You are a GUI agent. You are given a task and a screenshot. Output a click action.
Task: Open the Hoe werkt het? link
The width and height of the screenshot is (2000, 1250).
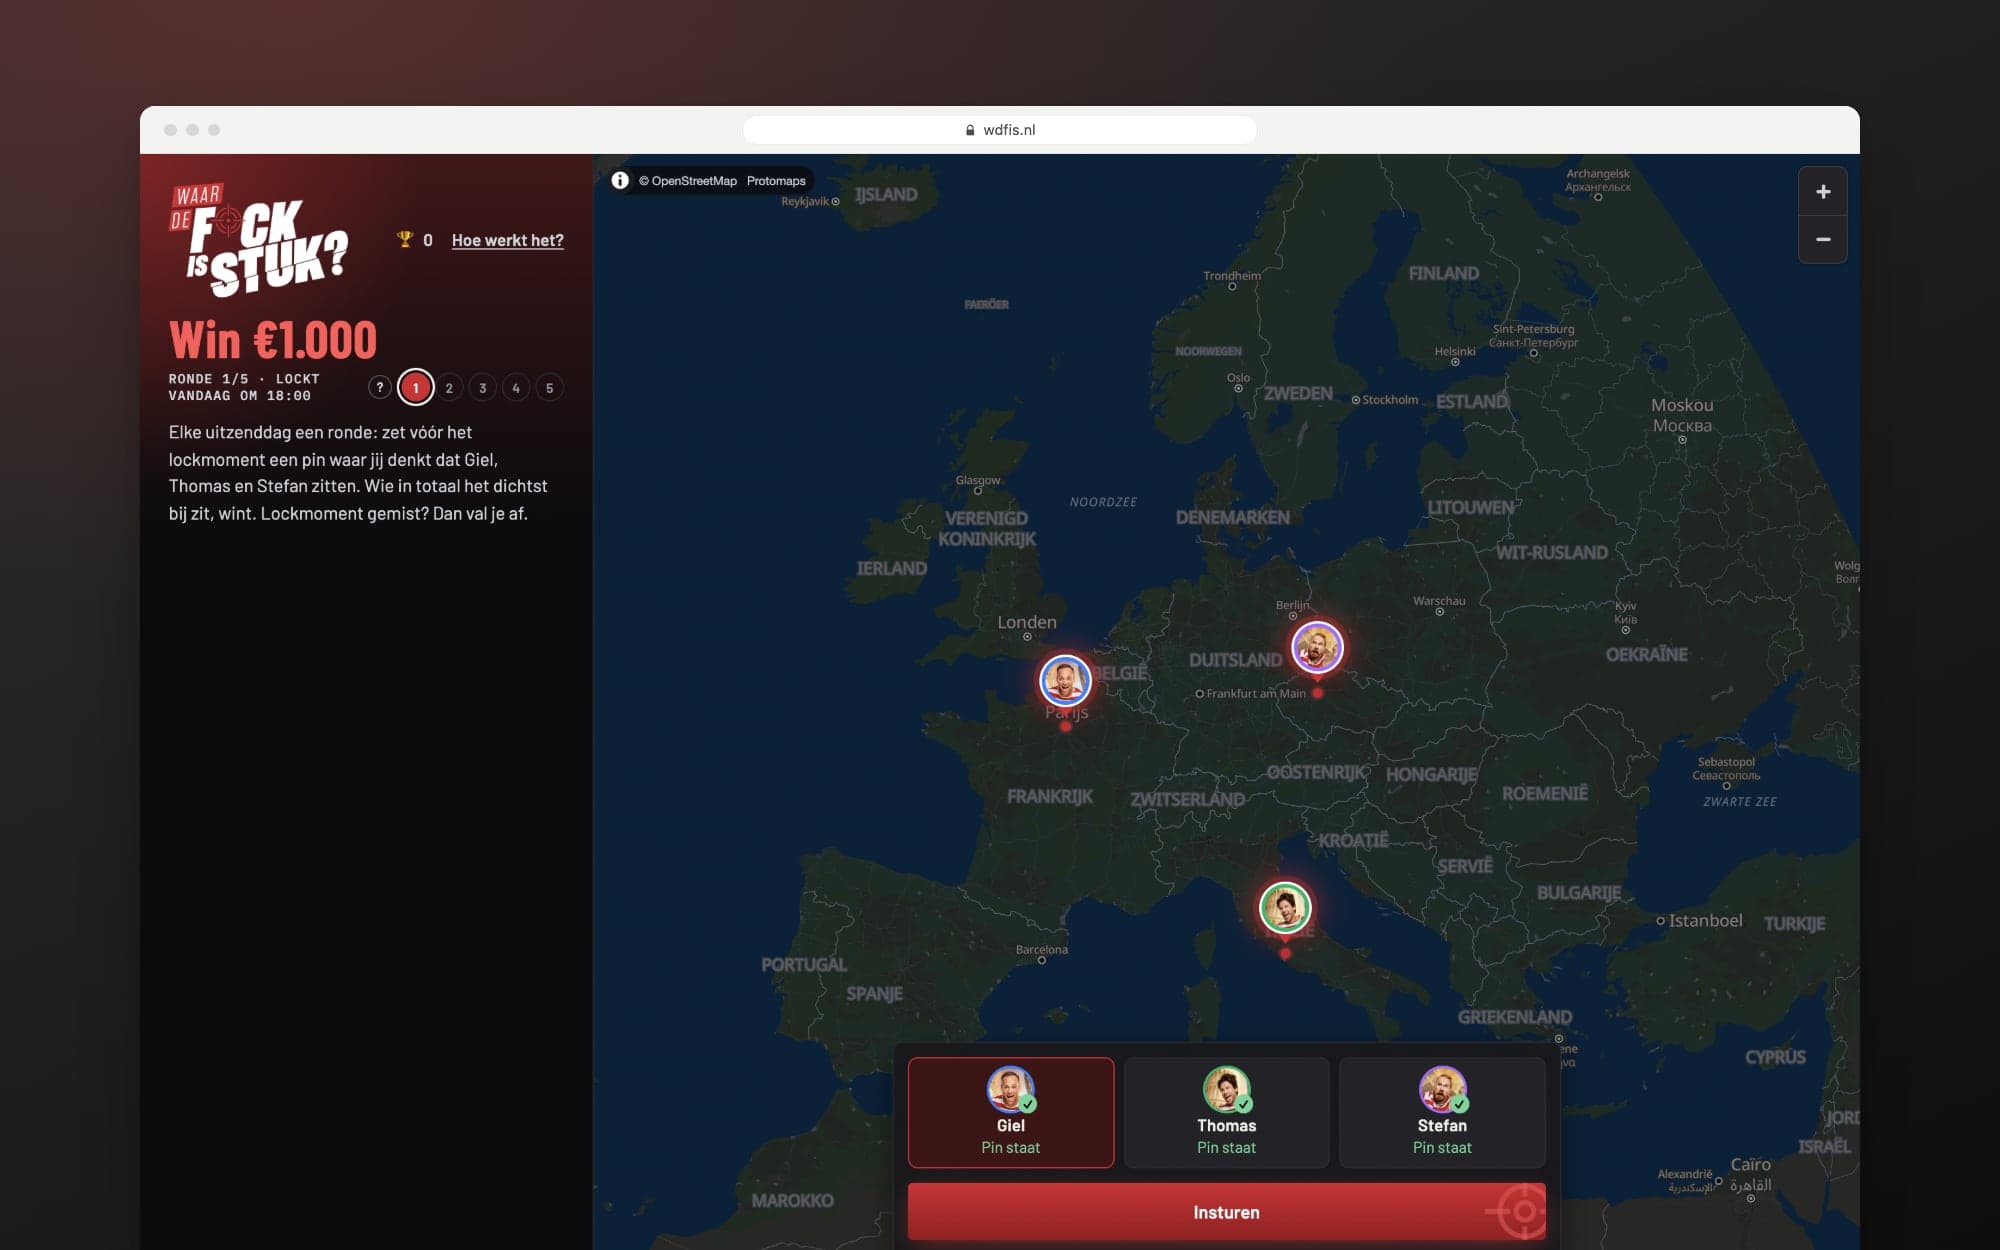(508, 240)
